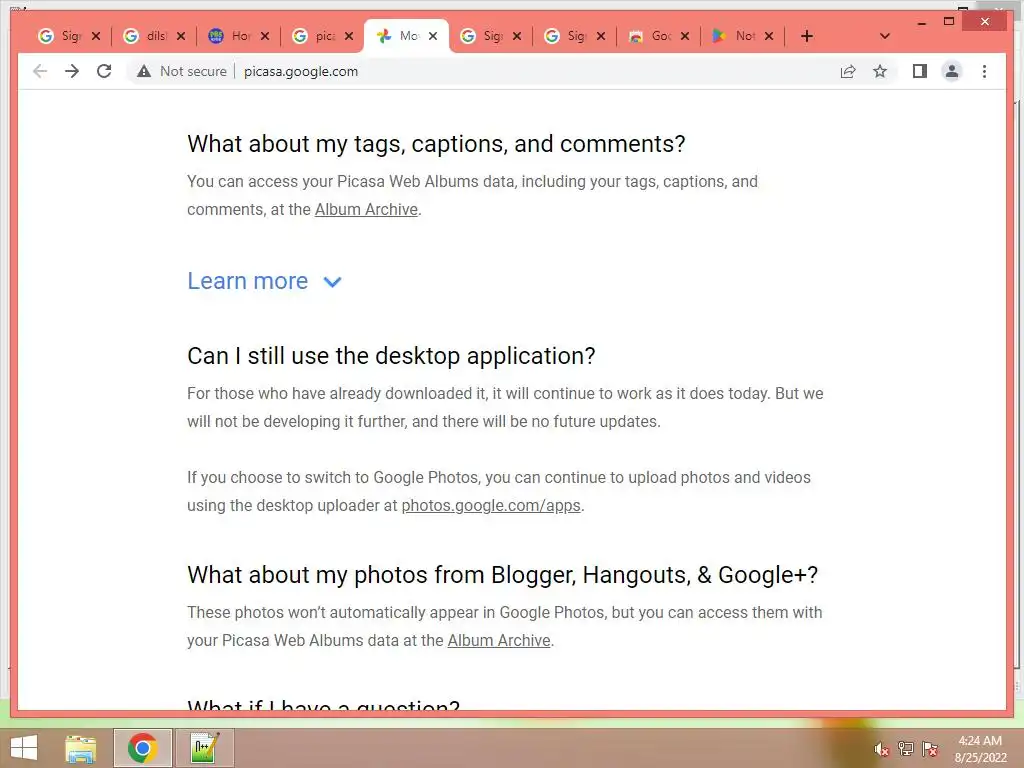Open Album Archive link under Blogger, Hangouts section
Screen dimensions: 1024x768
click(x=499, y=640)
